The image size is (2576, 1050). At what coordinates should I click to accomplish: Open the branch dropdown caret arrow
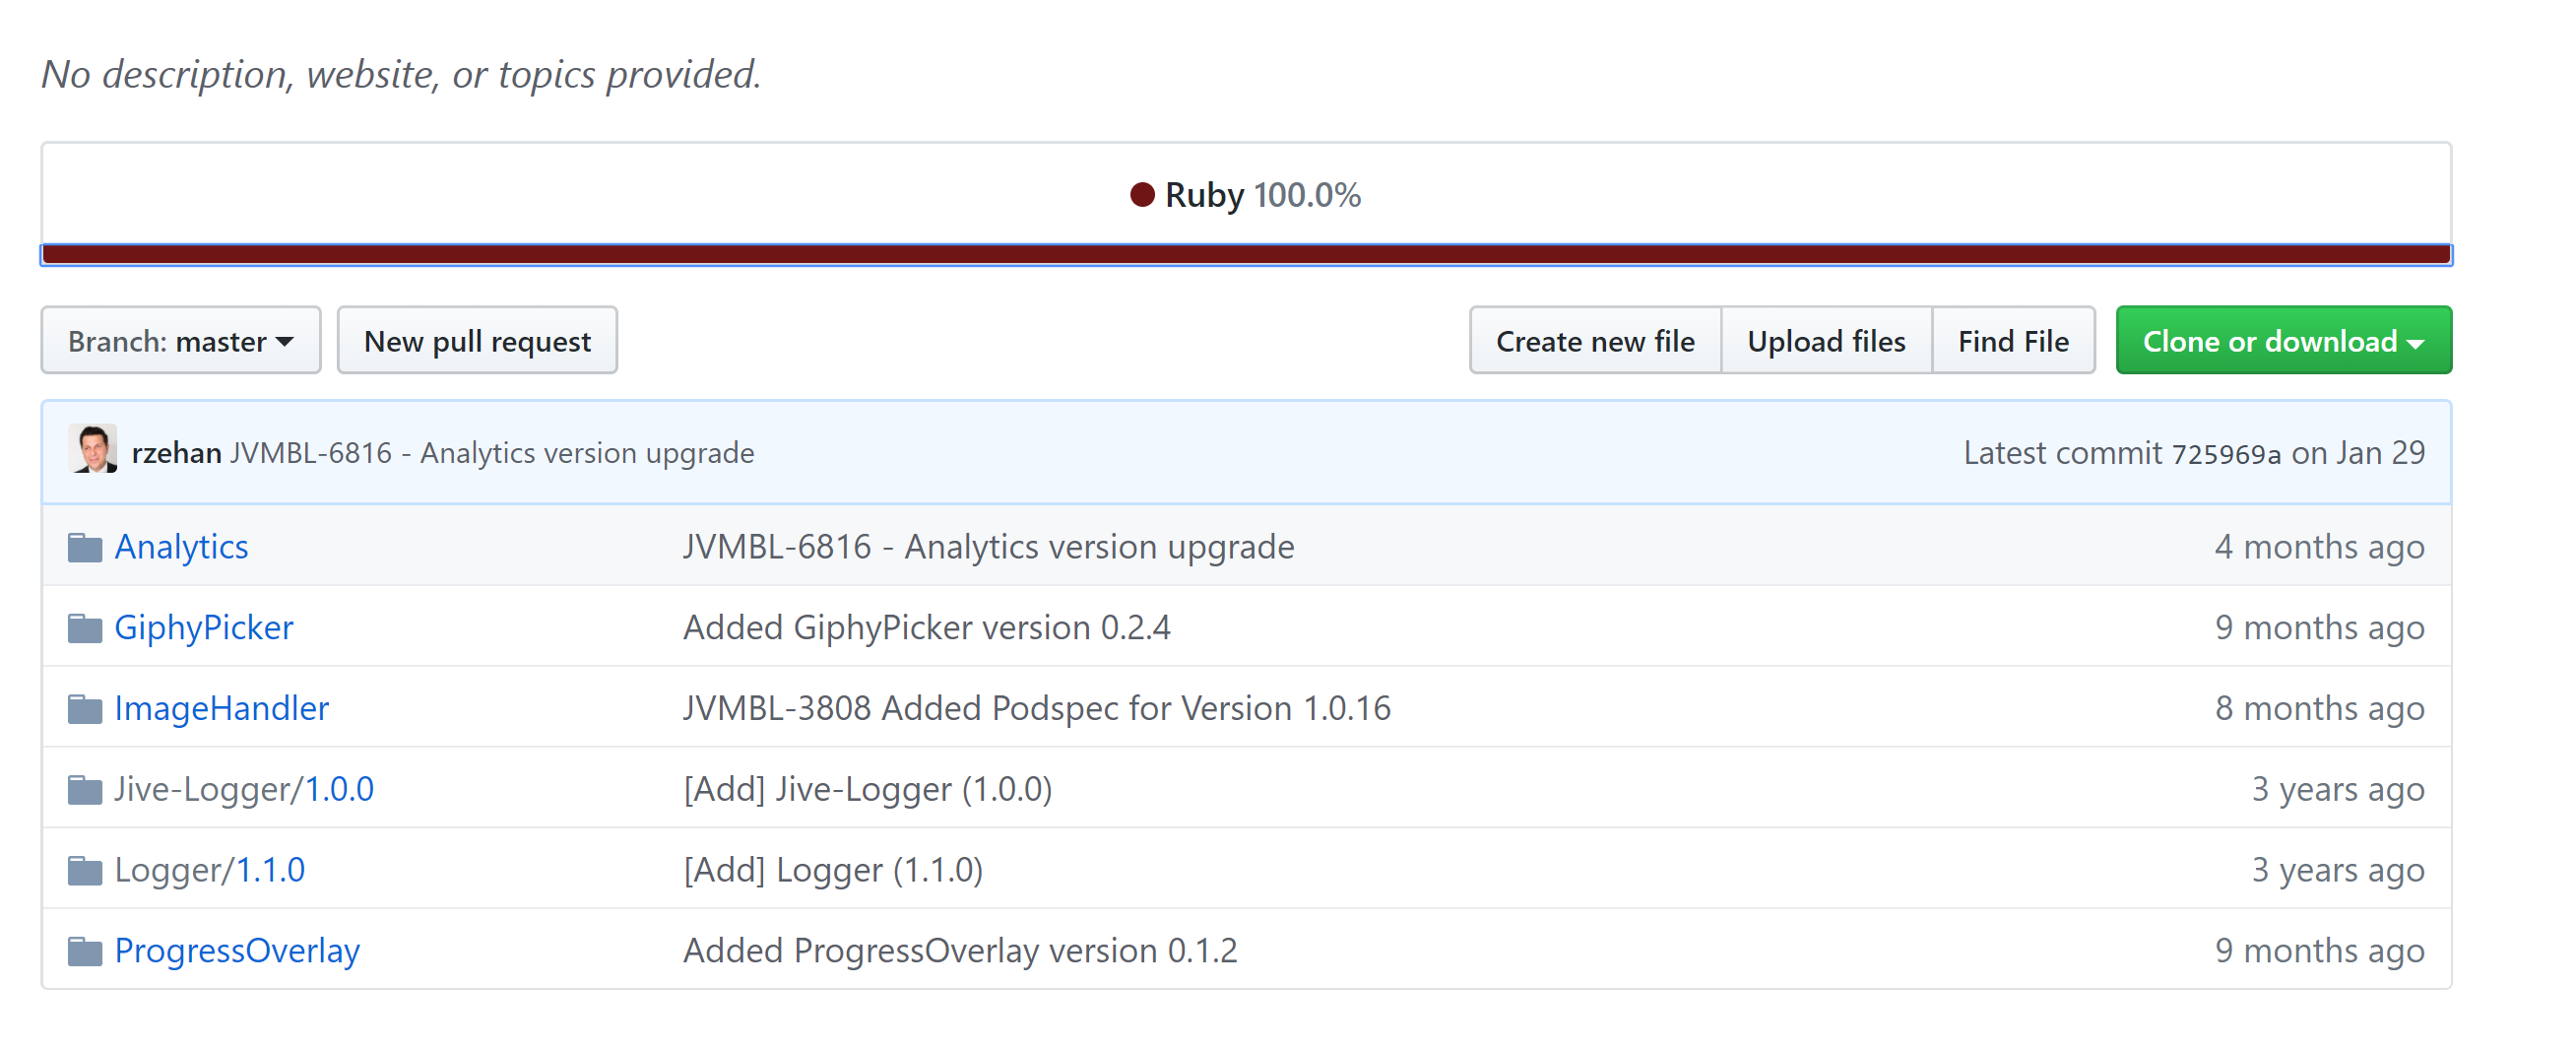click(286, 340)
